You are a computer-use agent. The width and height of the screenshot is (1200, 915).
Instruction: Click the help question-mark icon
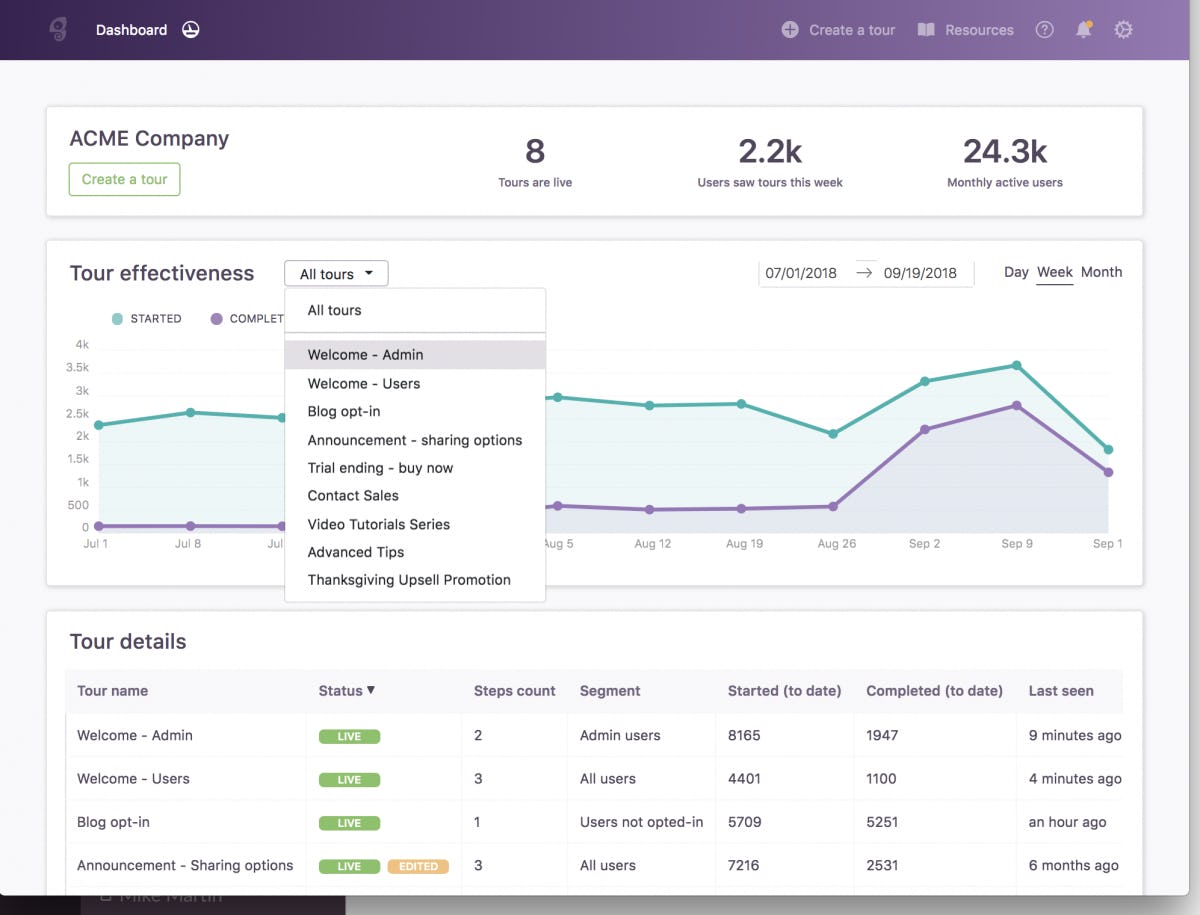click(1044, 30)
